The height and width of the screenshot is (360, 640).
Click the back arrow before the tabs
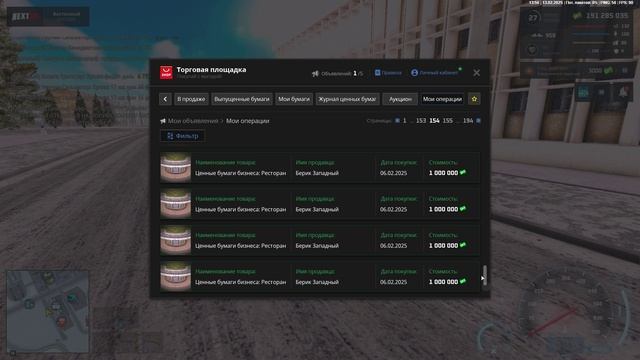coord(165,99)
